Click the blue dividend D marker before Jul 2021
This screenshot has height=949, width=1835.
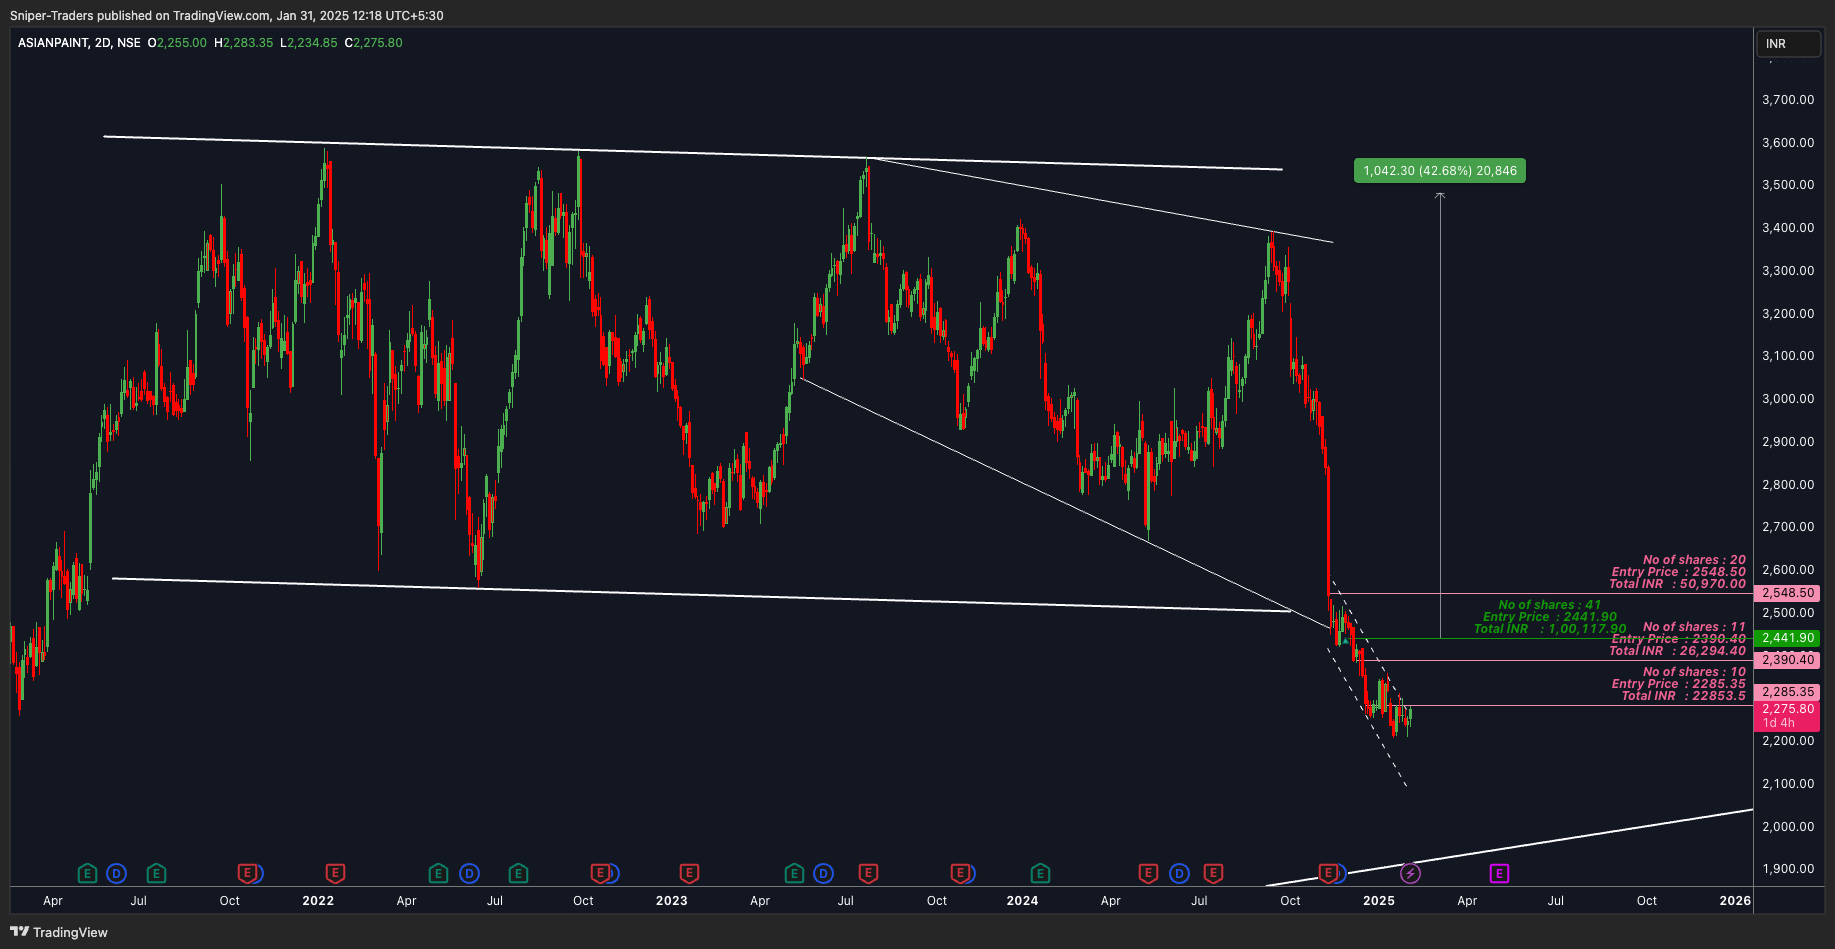coord(116,873)
